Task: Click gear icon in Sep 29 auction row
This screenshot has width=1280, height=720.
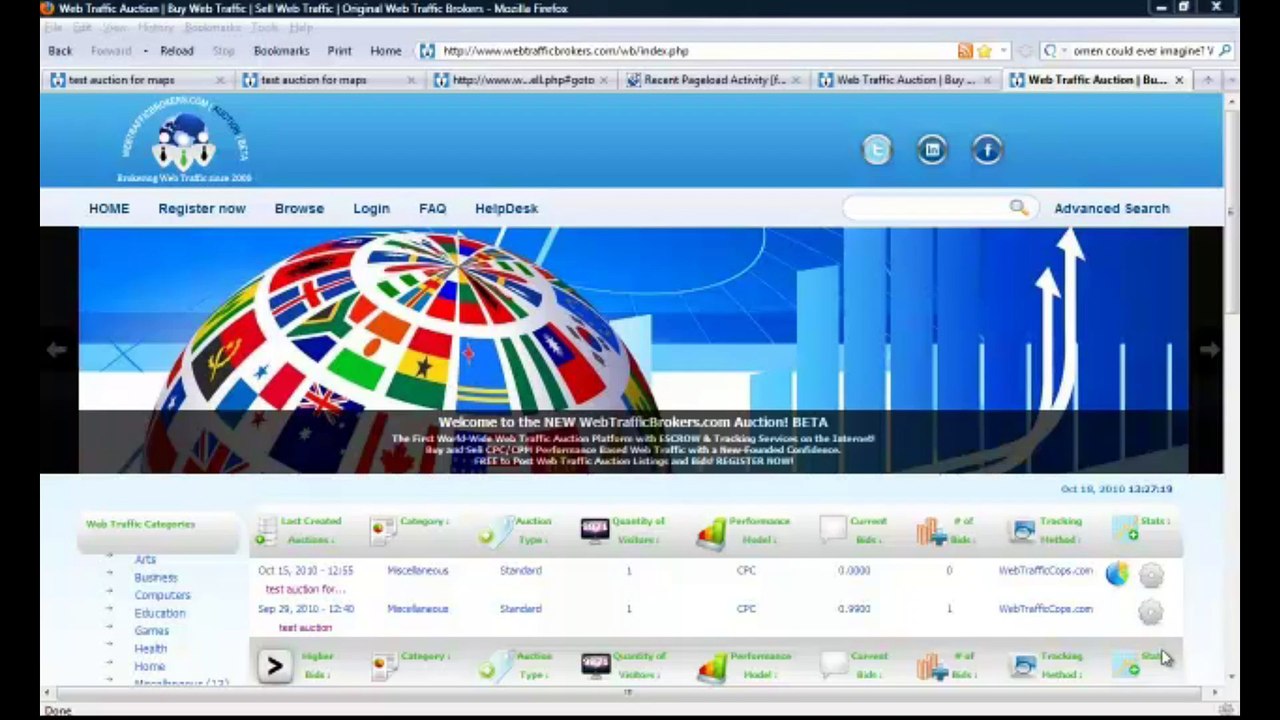Action: tap(1151, 612)
